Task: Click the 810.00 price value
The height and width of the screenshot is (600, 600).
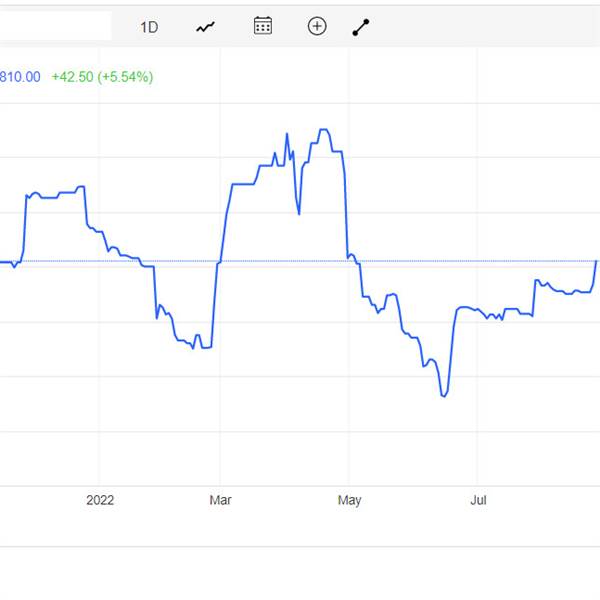Action: click(x=20, y=77)
